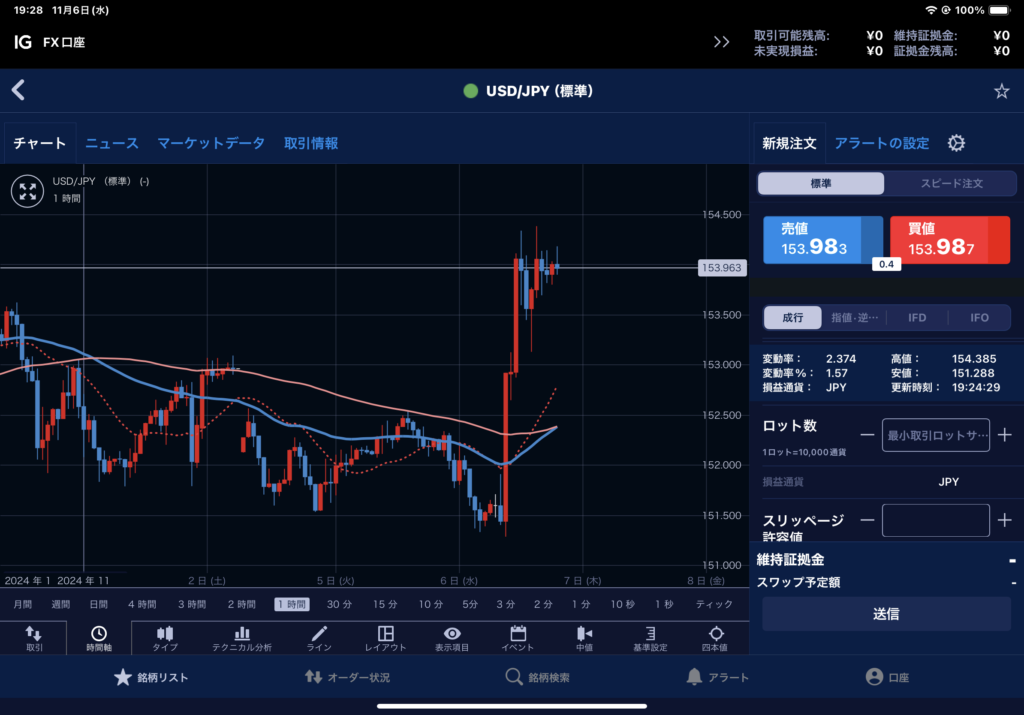Open the タイプ chart type tool

tap(165, 638)
